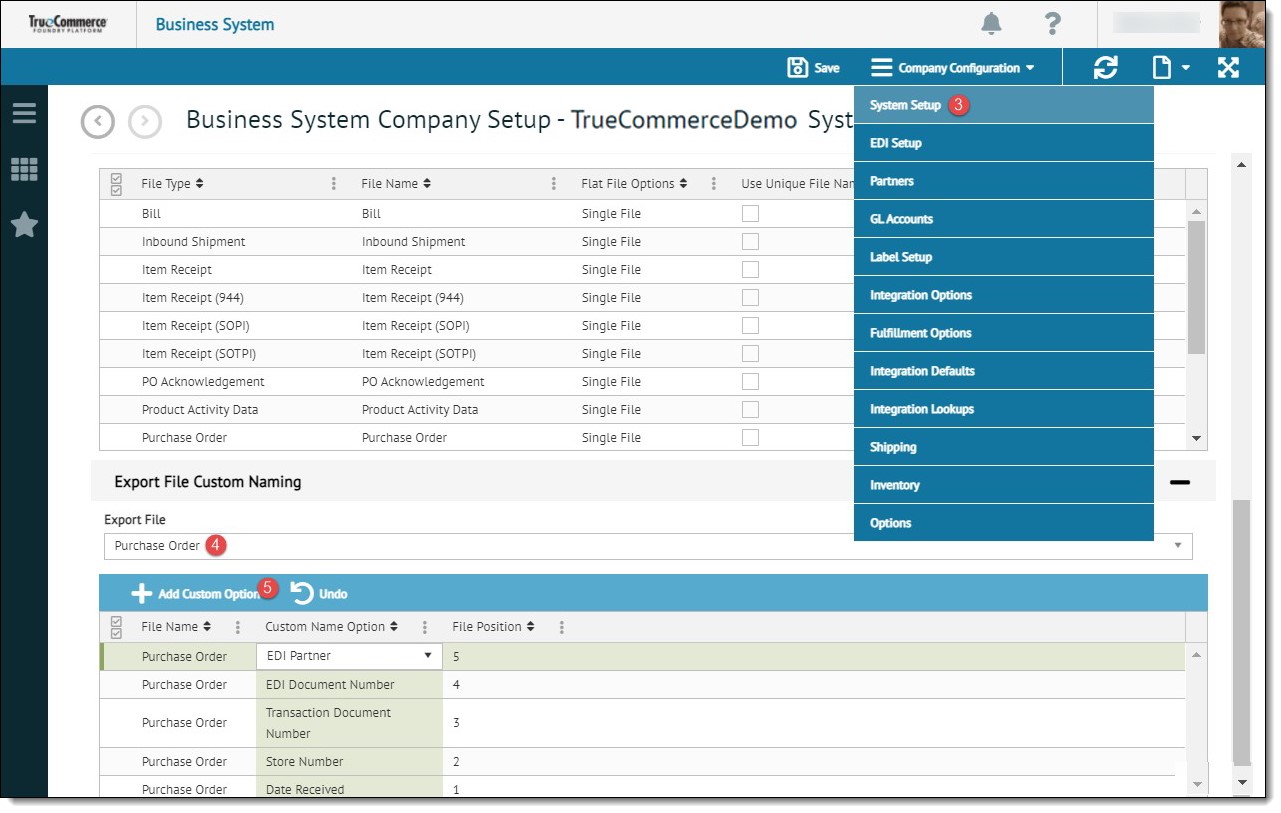This screenshot has height=813, width=1281.
Task: Enable unique file naming for Purchase Order row
Action: pyautogui.click(x=750, y=437)
